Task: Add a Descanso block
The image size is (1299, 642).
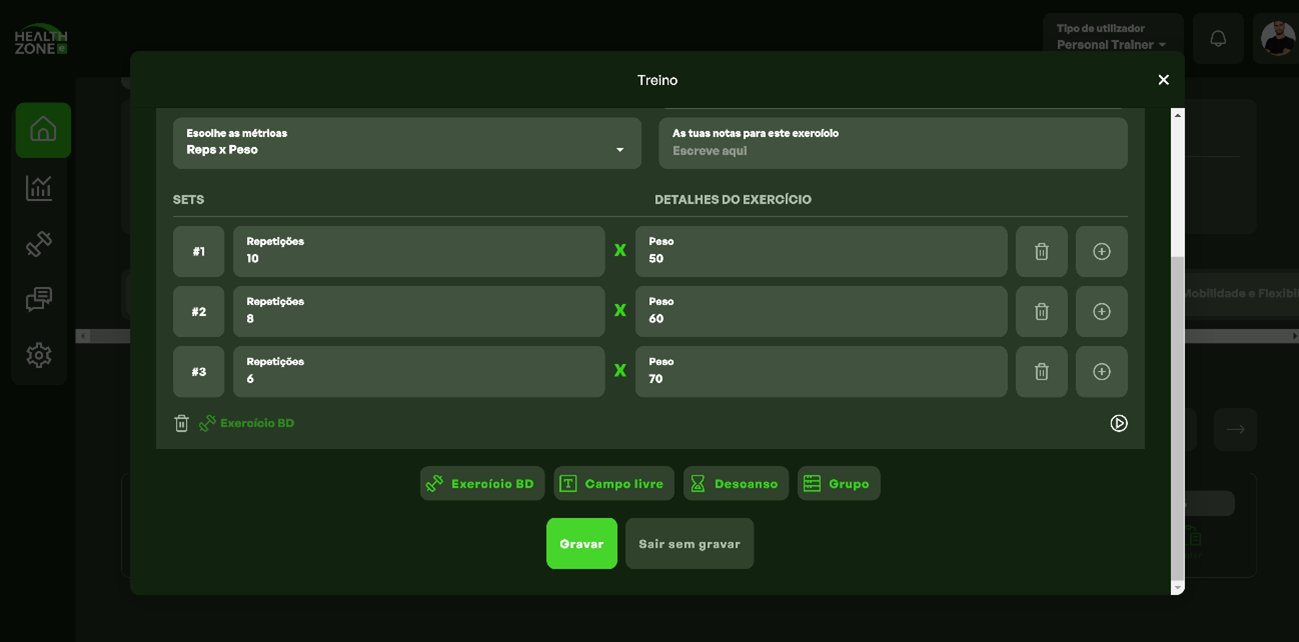Action: [x=736, y=484]
